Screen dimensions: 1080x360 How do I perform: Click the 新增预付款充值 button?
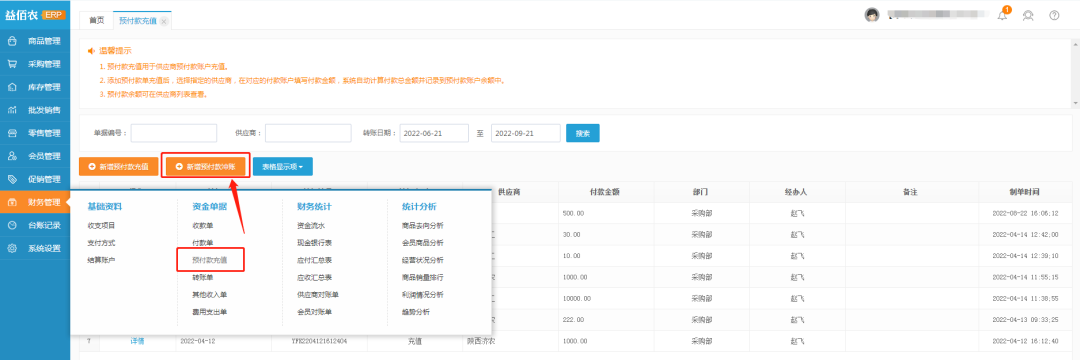coord(118,167)
